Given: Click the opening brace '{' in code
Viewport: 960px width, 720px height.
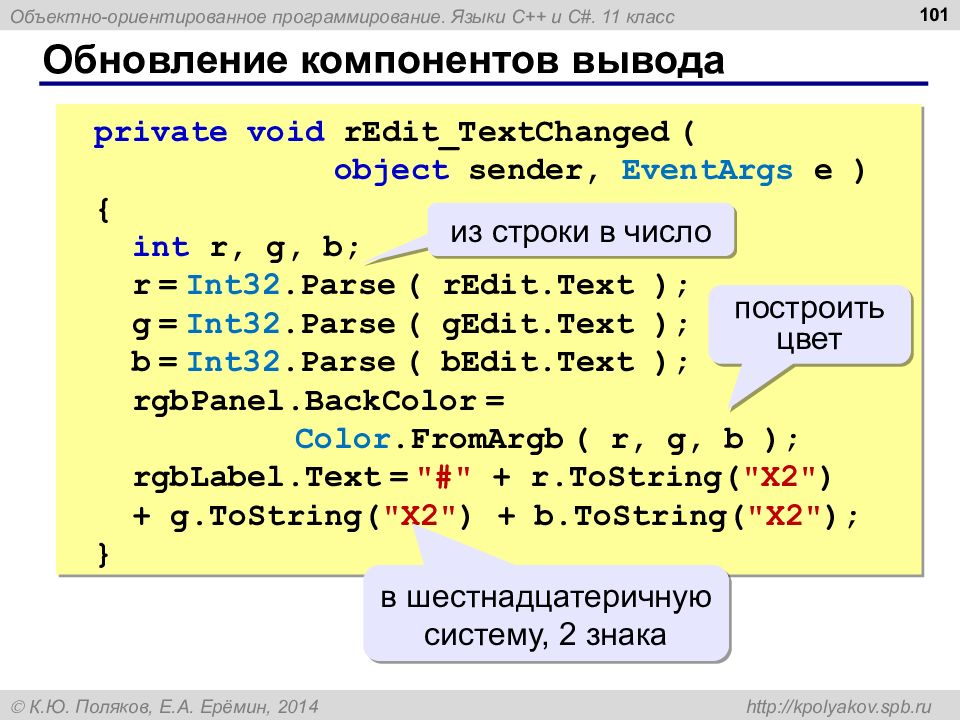Looking at the screenshot, I should 103,210.
